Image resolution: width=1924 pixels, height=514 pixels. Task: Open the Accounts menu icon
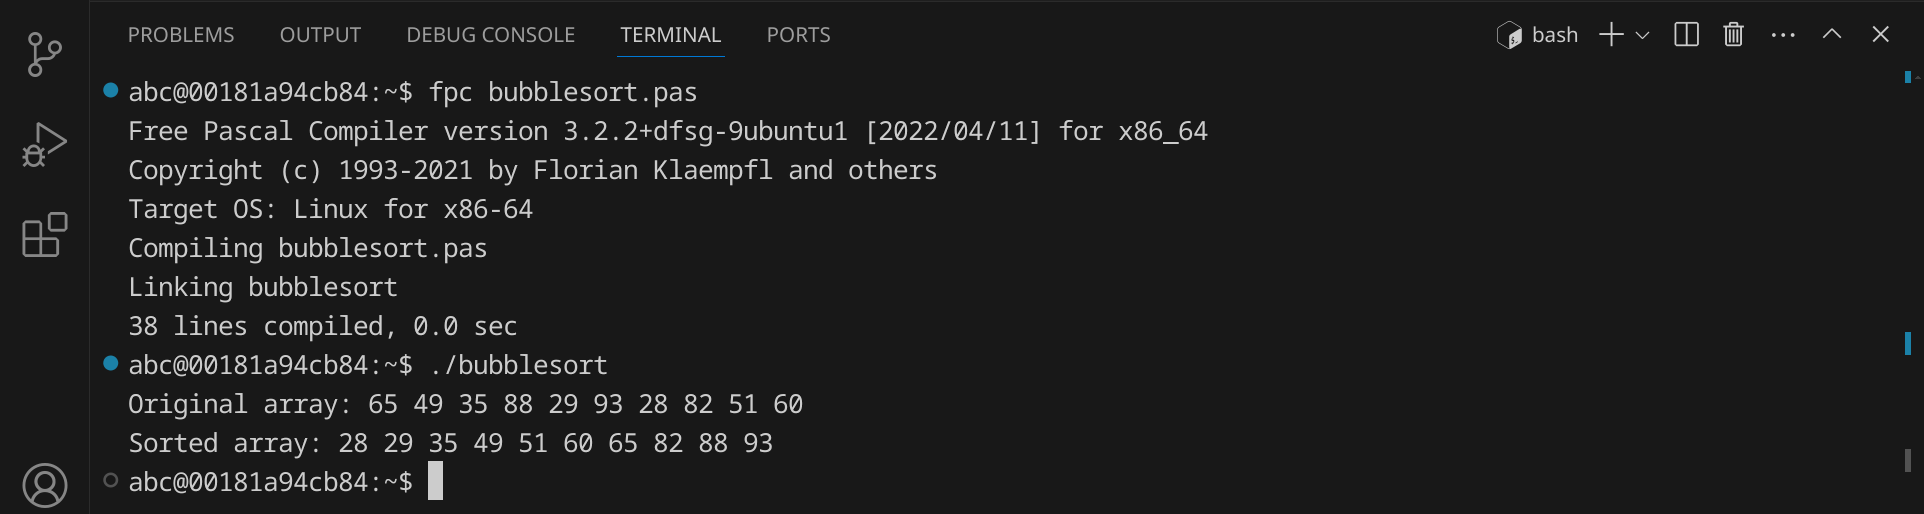(44, 486)
